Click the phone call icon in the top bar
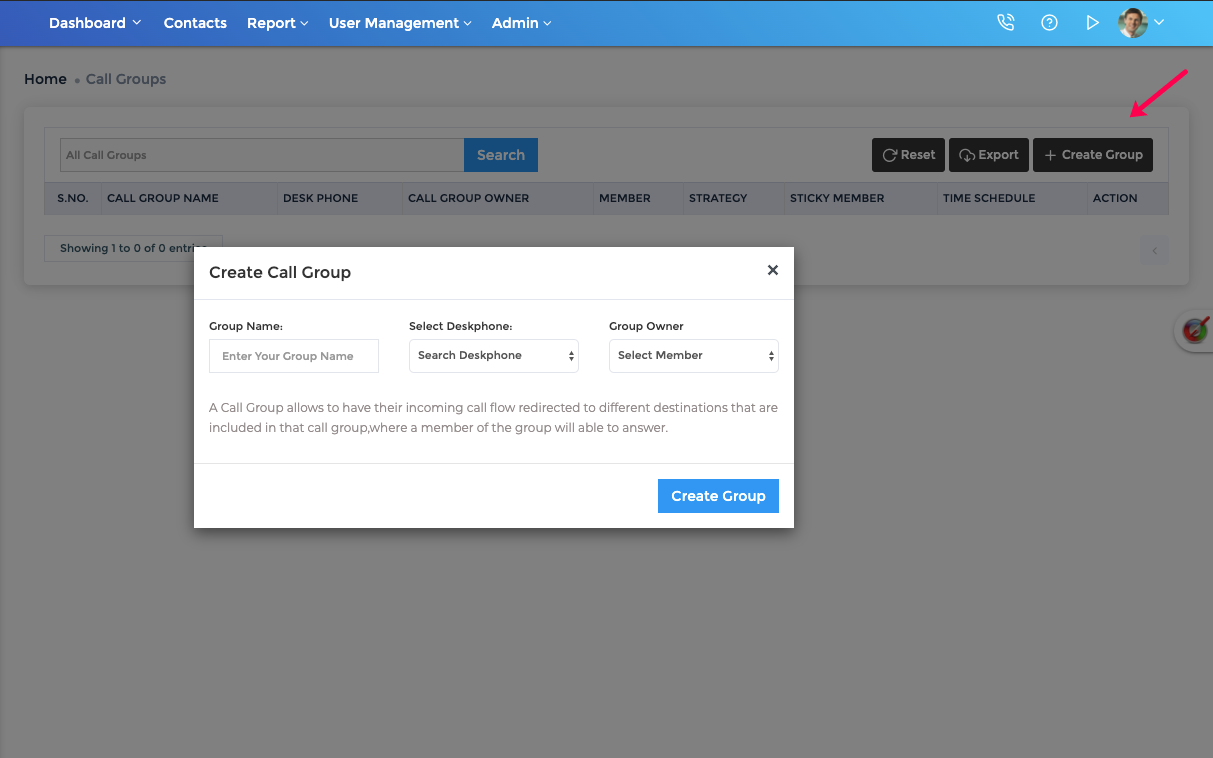 (x=1005, y=22)
